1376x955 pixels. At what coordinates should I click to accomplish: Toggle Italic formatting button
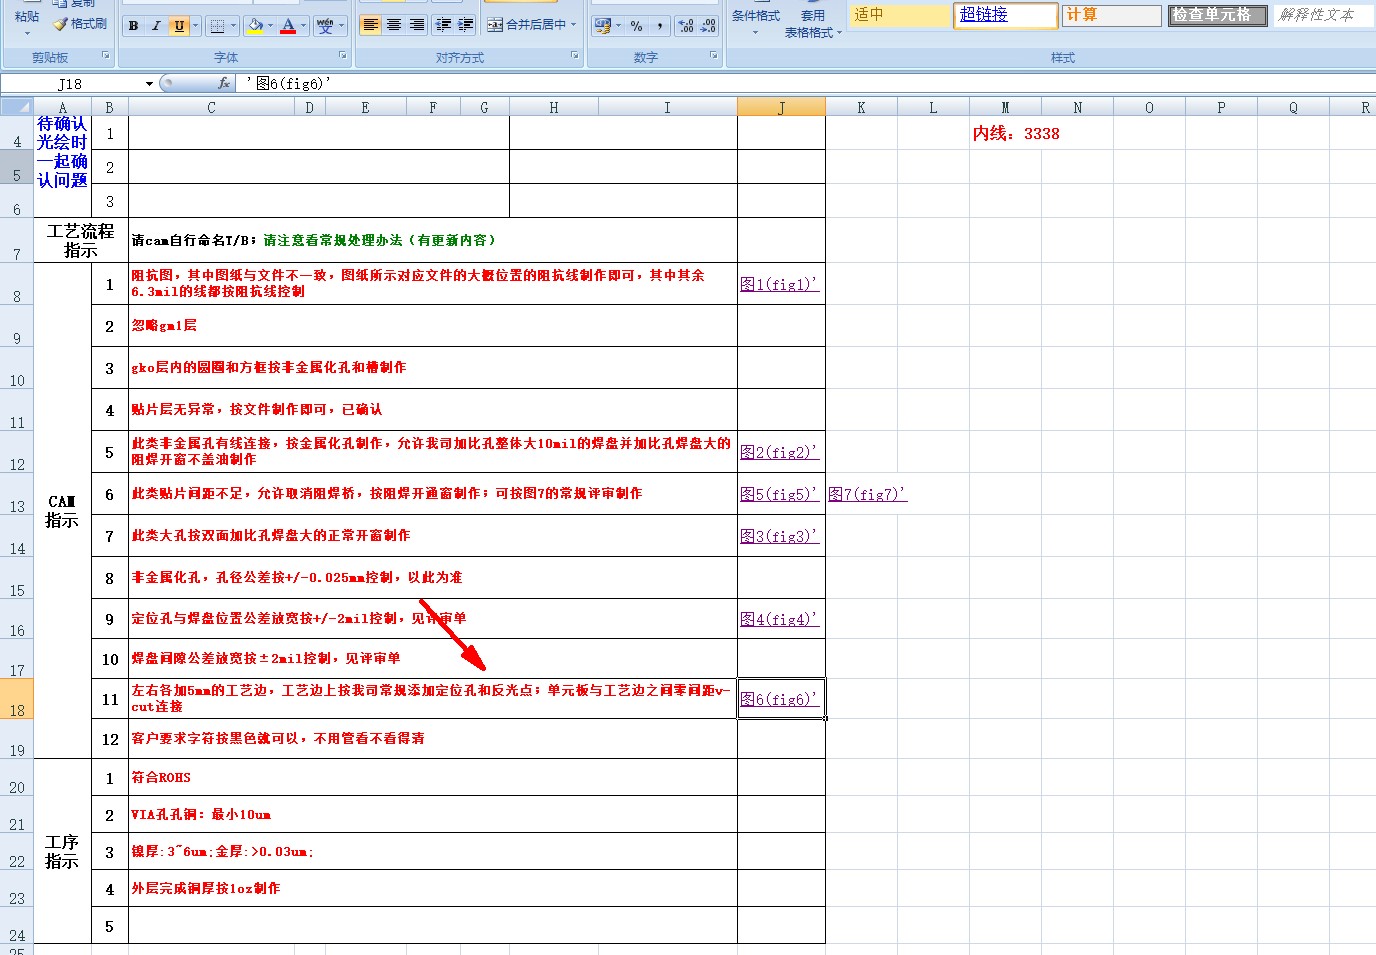point(156,26)
